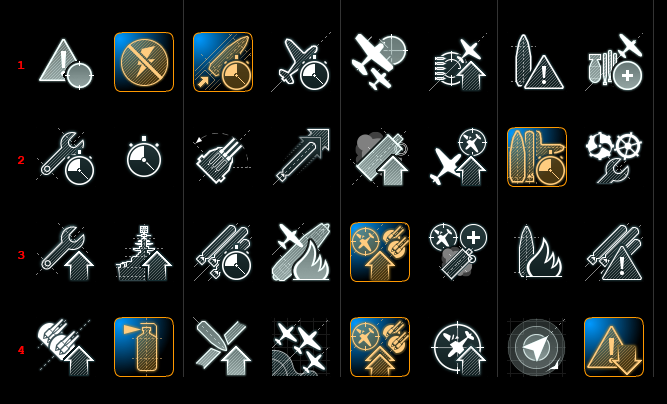
Task: Choose the ship hull with flame skill
Action: click(x=537, y=252)
